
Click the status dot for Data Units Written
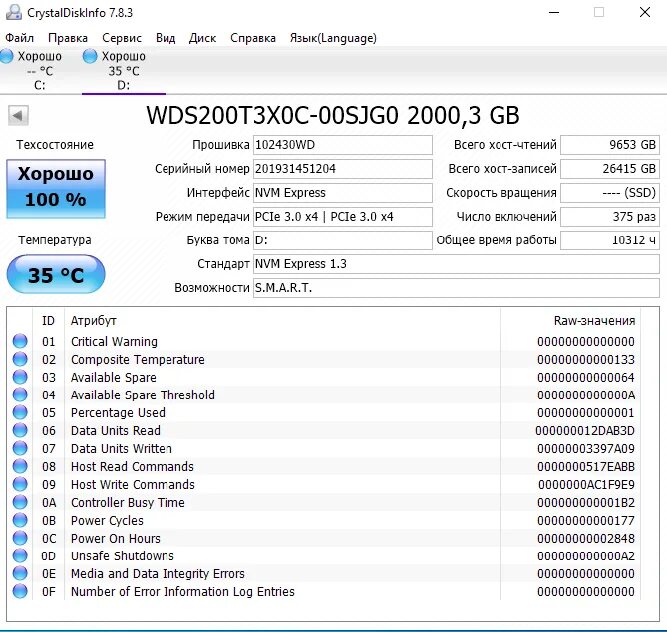coord(20,448)
